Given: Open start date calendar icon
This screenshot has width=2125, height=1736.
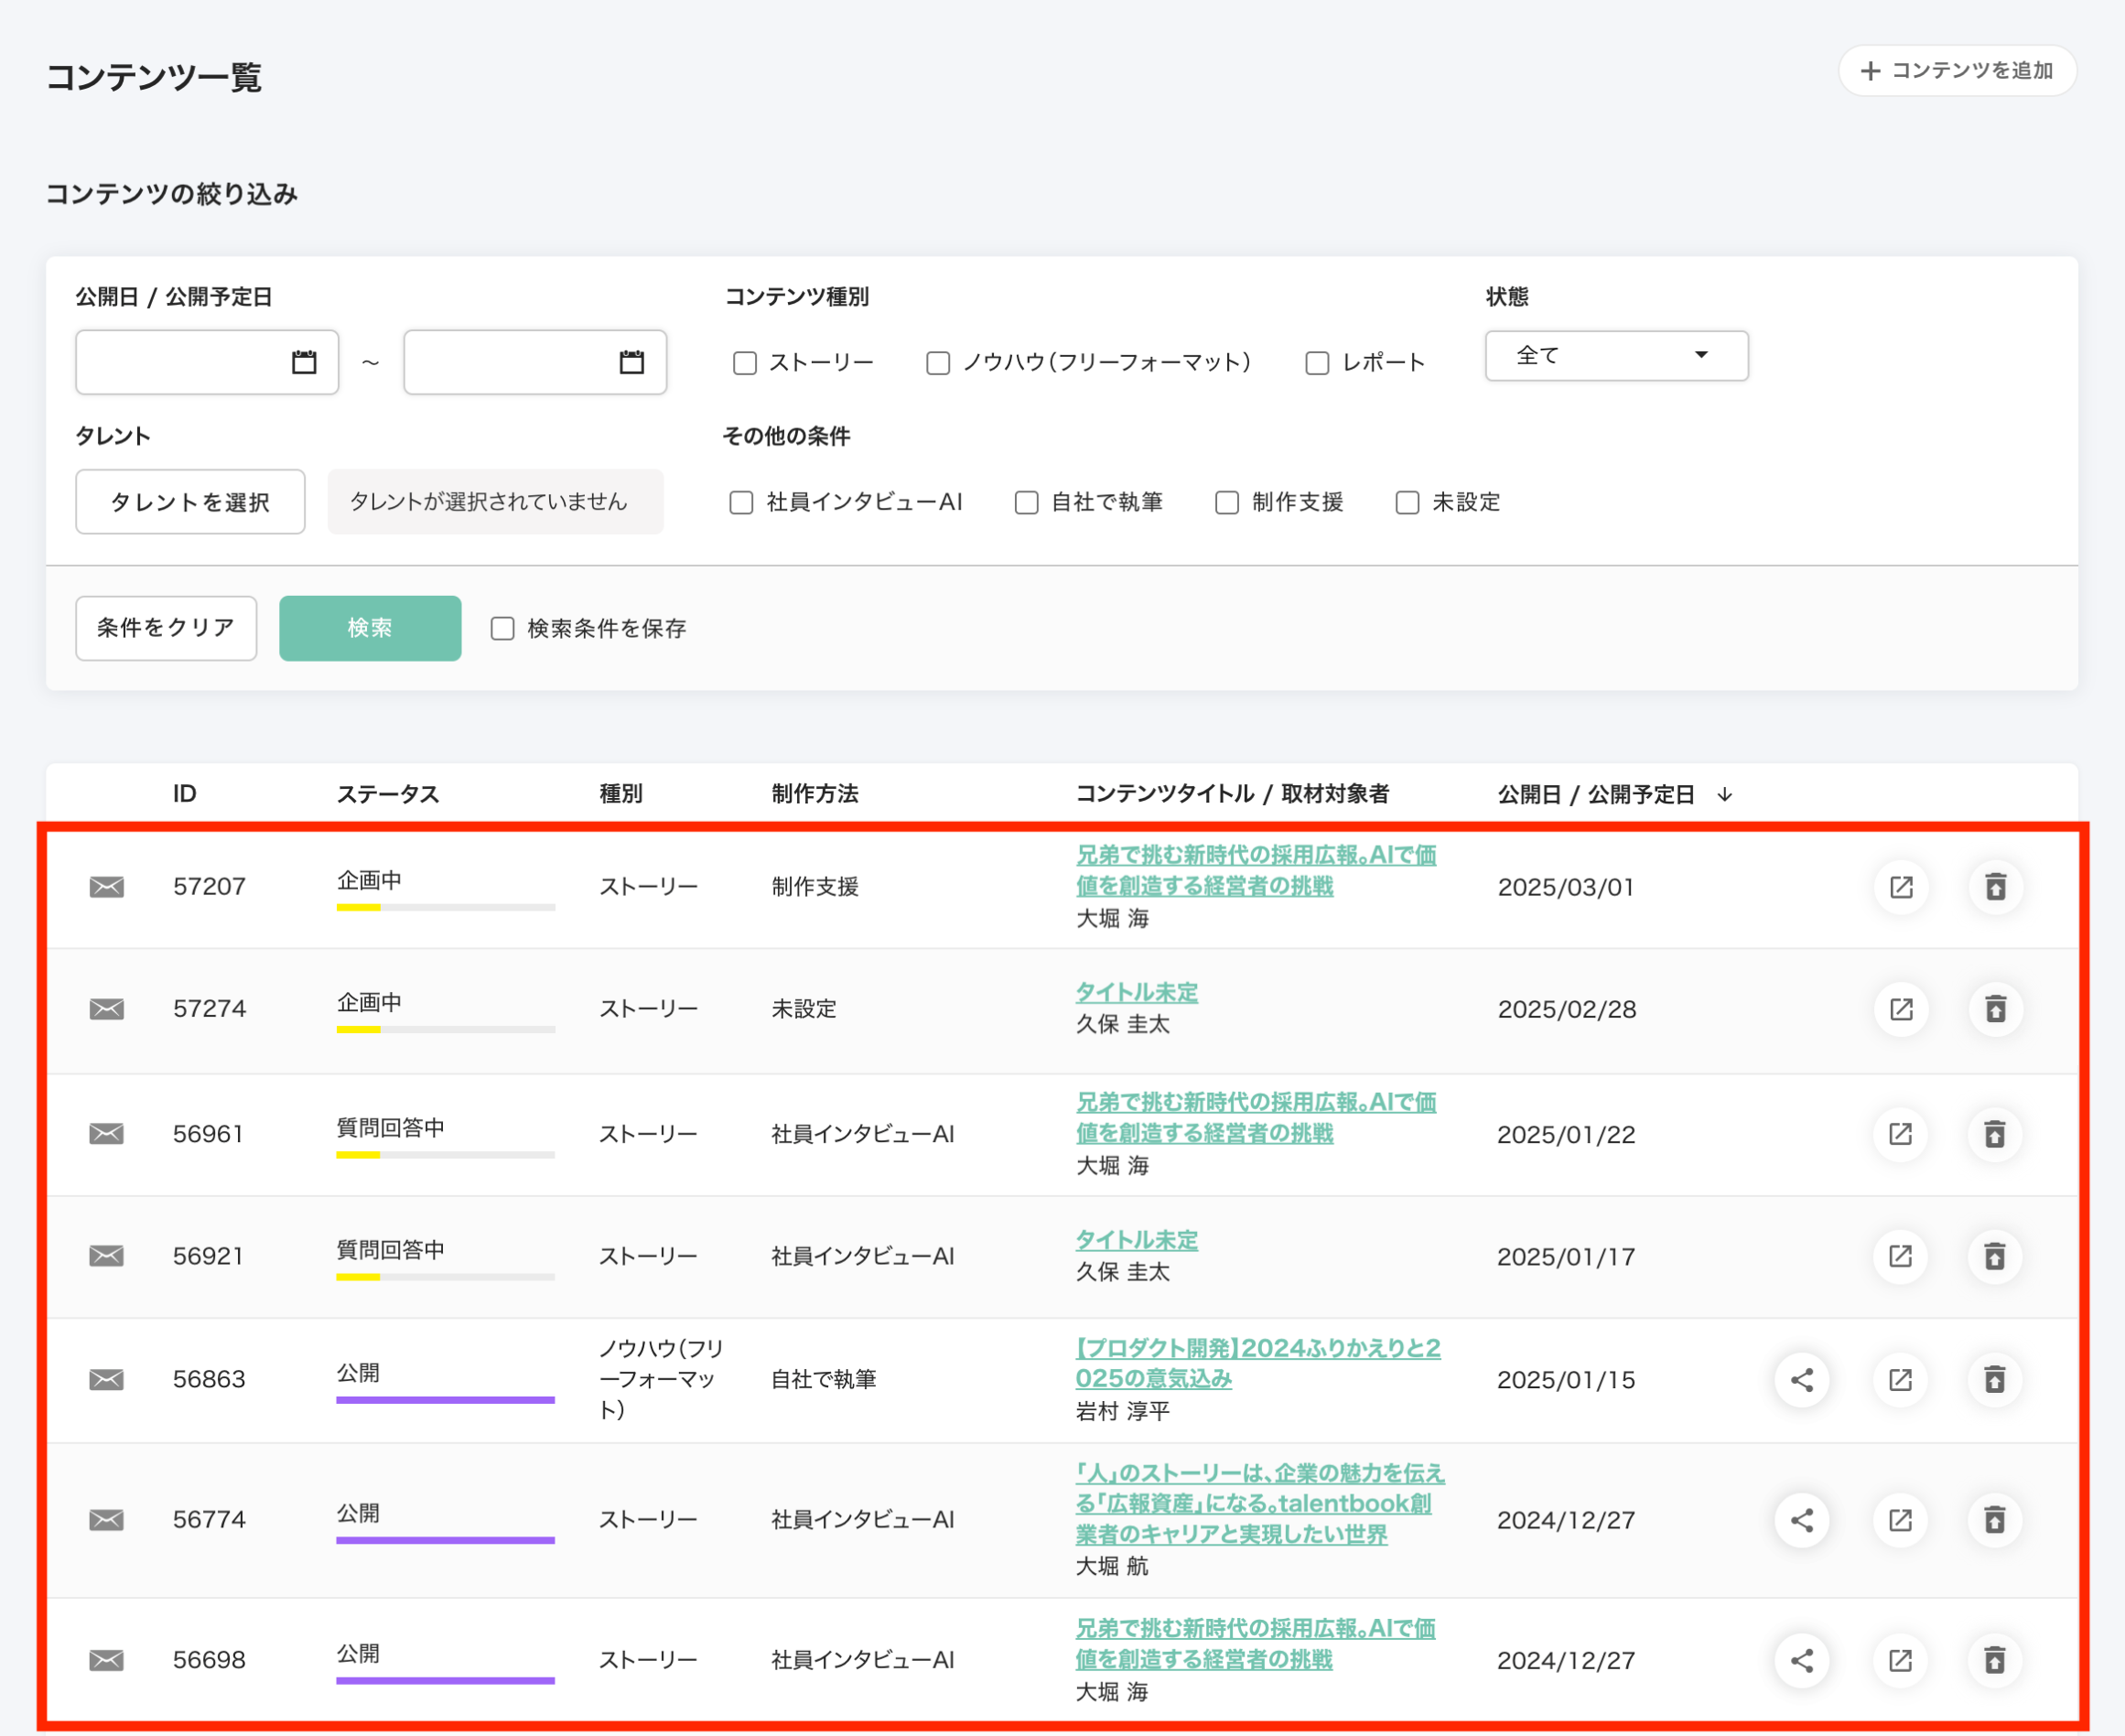Looking at the screenshot, I should coord(304,362).
